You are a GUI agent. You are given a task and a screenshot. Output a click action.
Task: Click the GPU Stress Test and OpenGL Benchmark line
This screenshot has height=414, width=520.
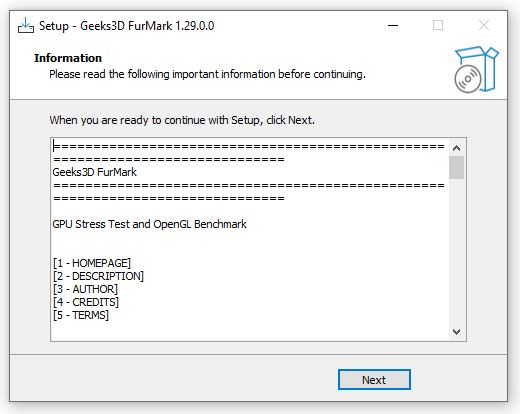coord(150,224)
